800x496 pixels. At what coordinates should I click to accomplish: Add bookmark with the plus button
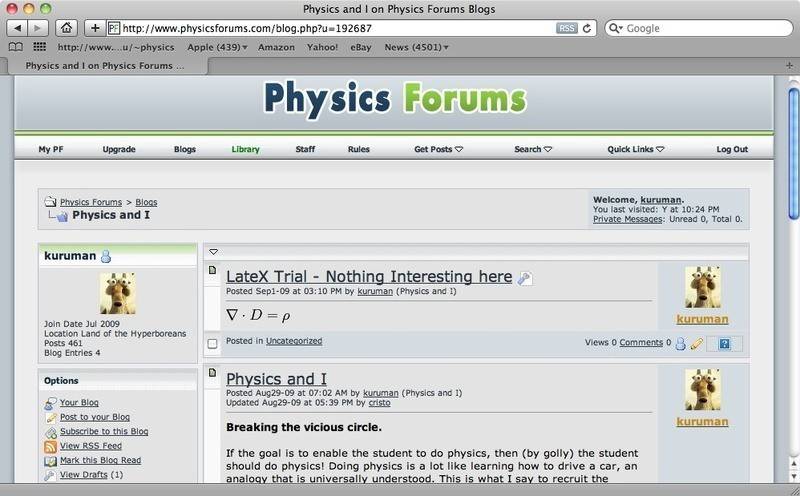(x=95, y=28)
